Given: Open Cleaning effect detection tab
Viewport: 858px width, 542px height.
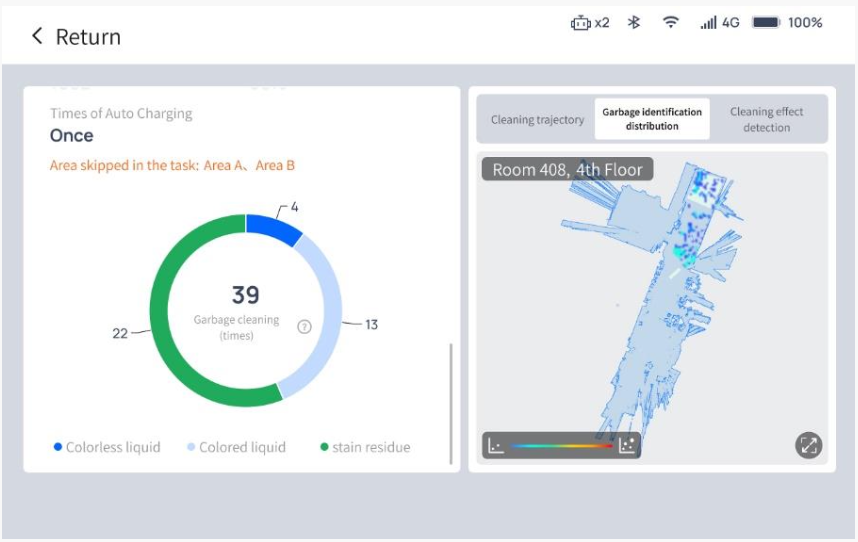Looking at the screenshot, I should [x=766, y=119].
